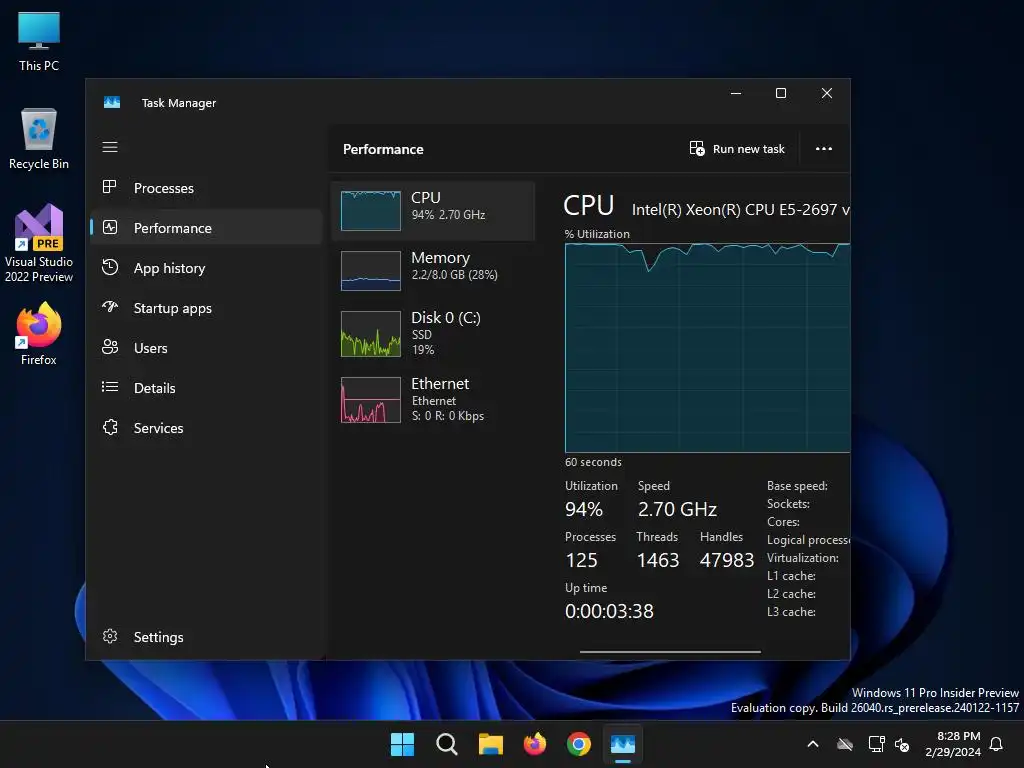Maximize the Task Manager window
This screenshot has height=768, width=1024.
[780, 93]
